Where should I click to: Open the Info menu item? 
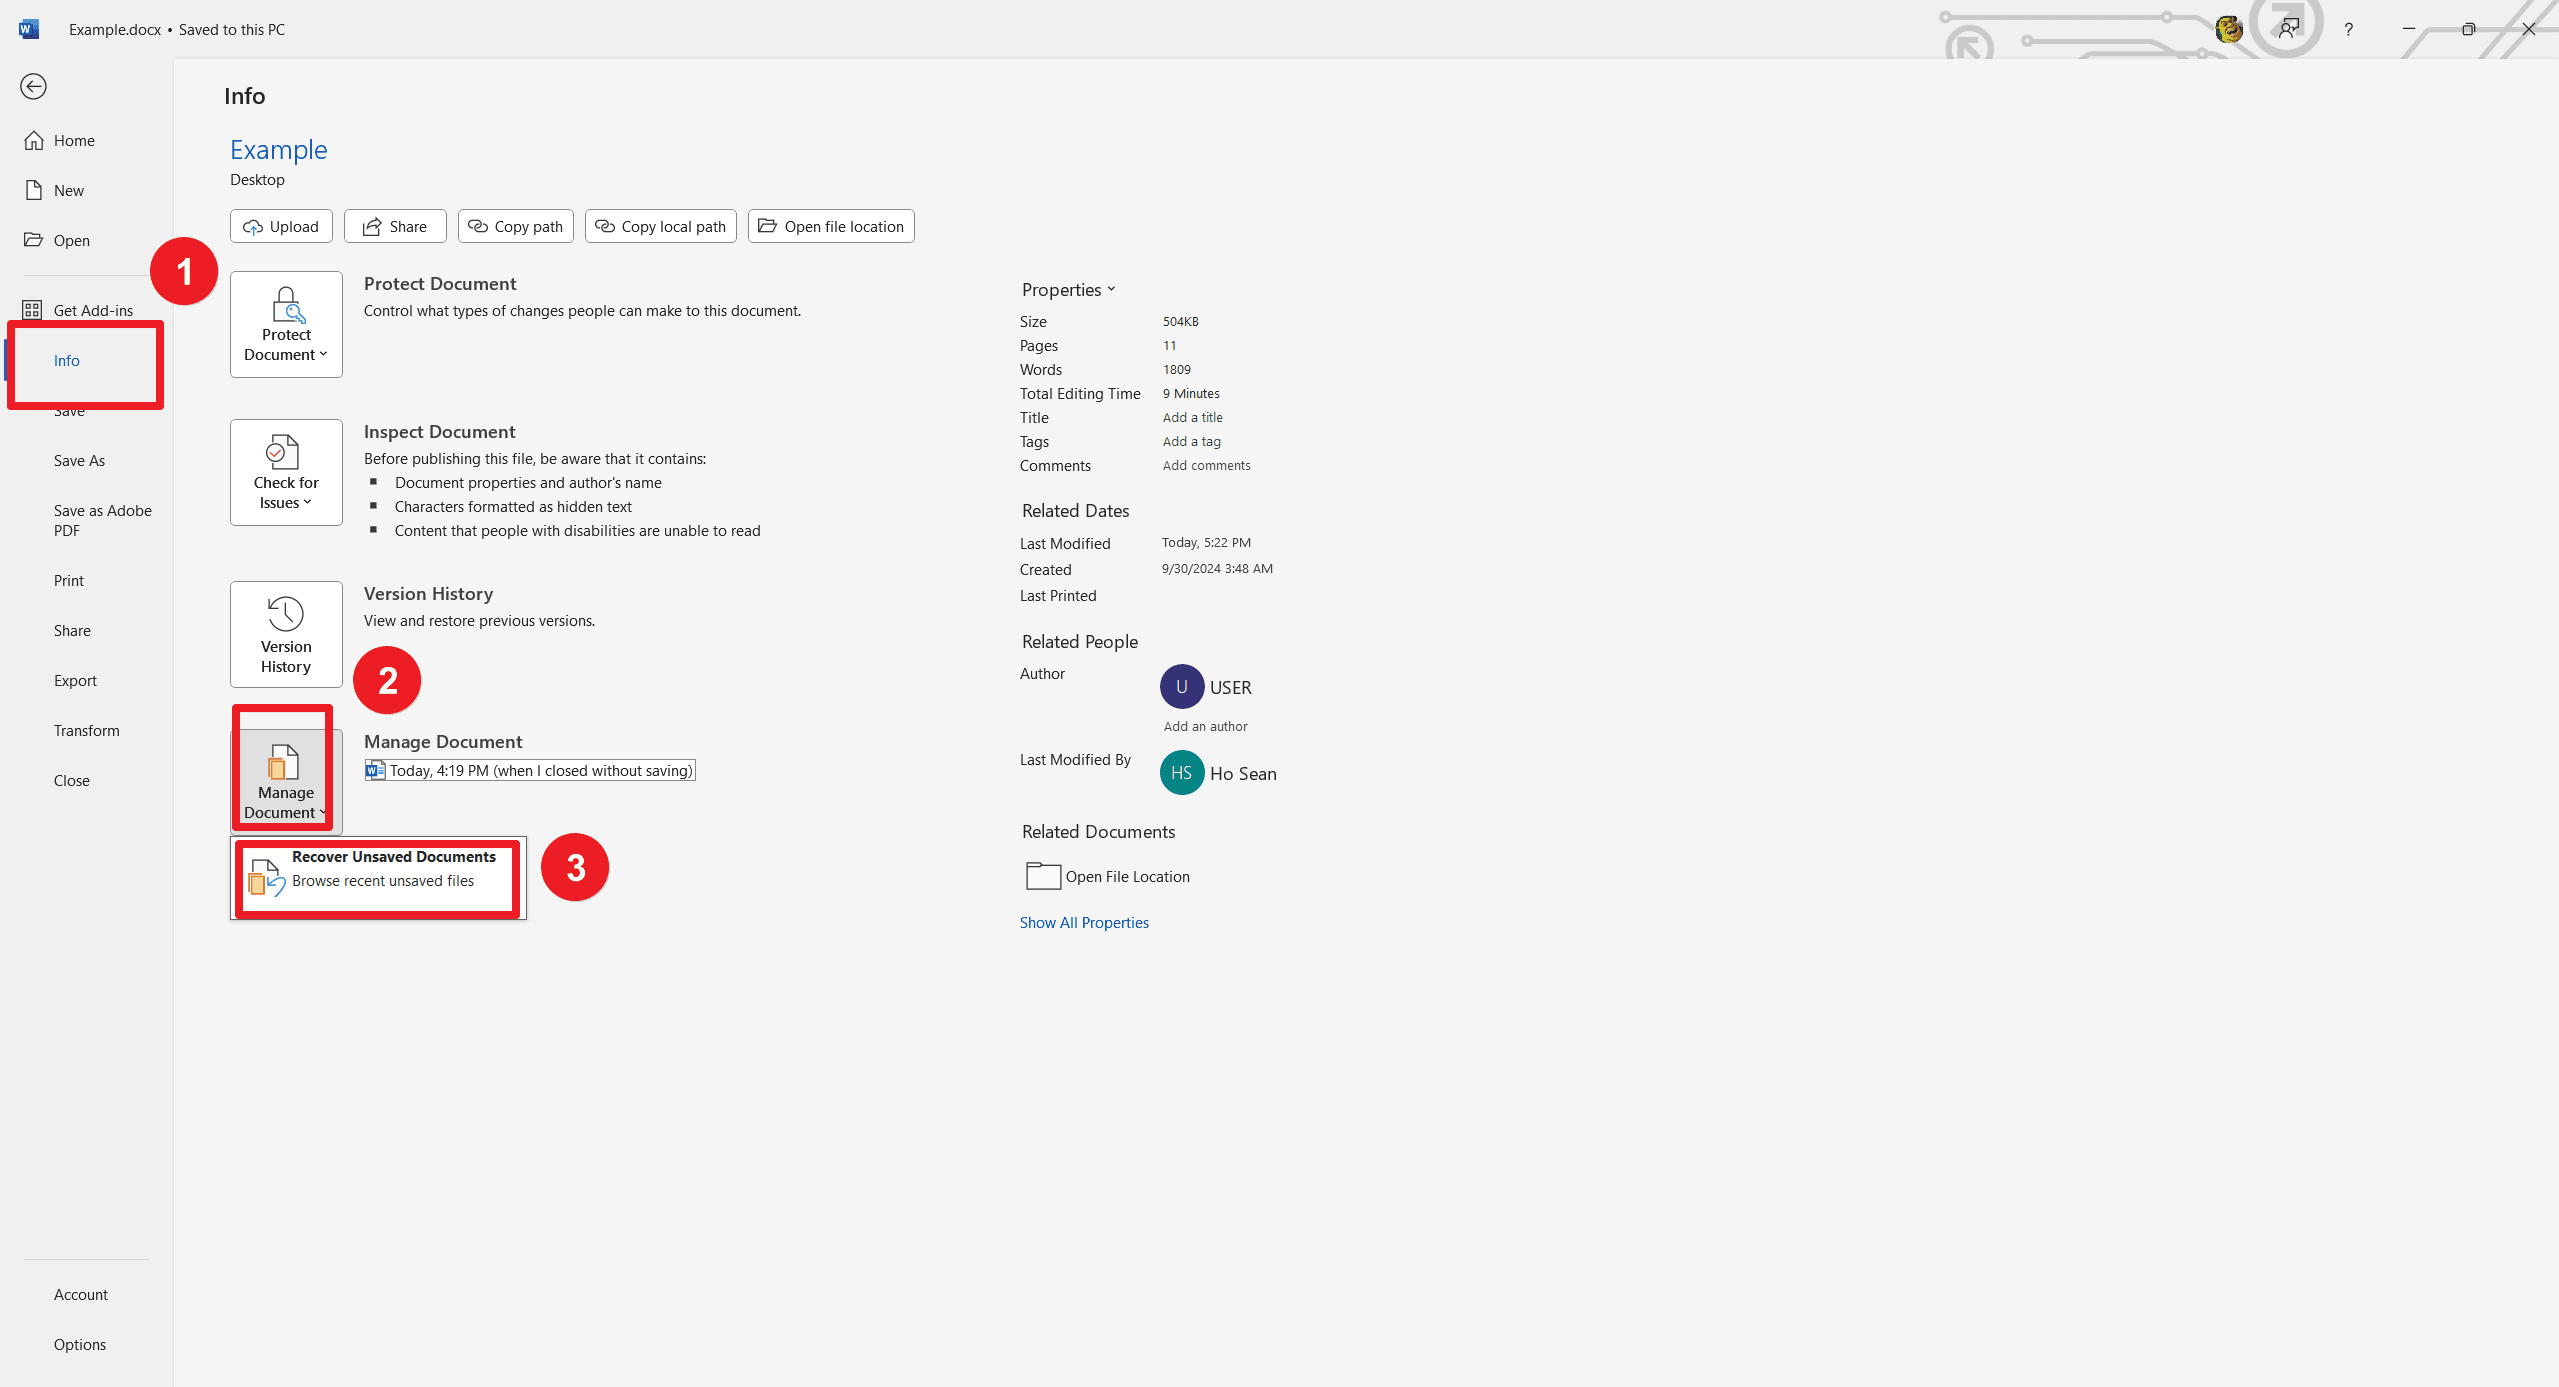65,360
